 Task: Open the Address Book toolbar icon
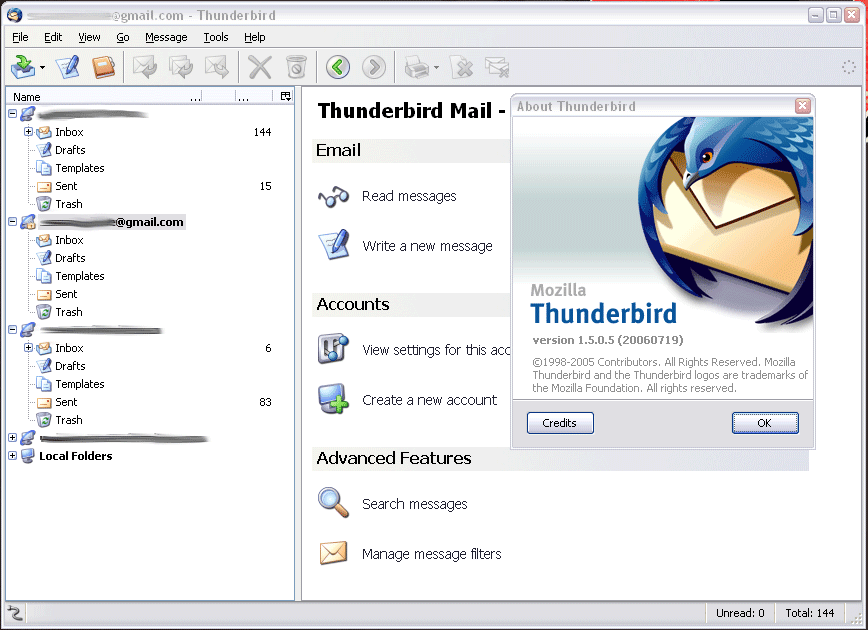pyautogui.click(x=103, y=67)
